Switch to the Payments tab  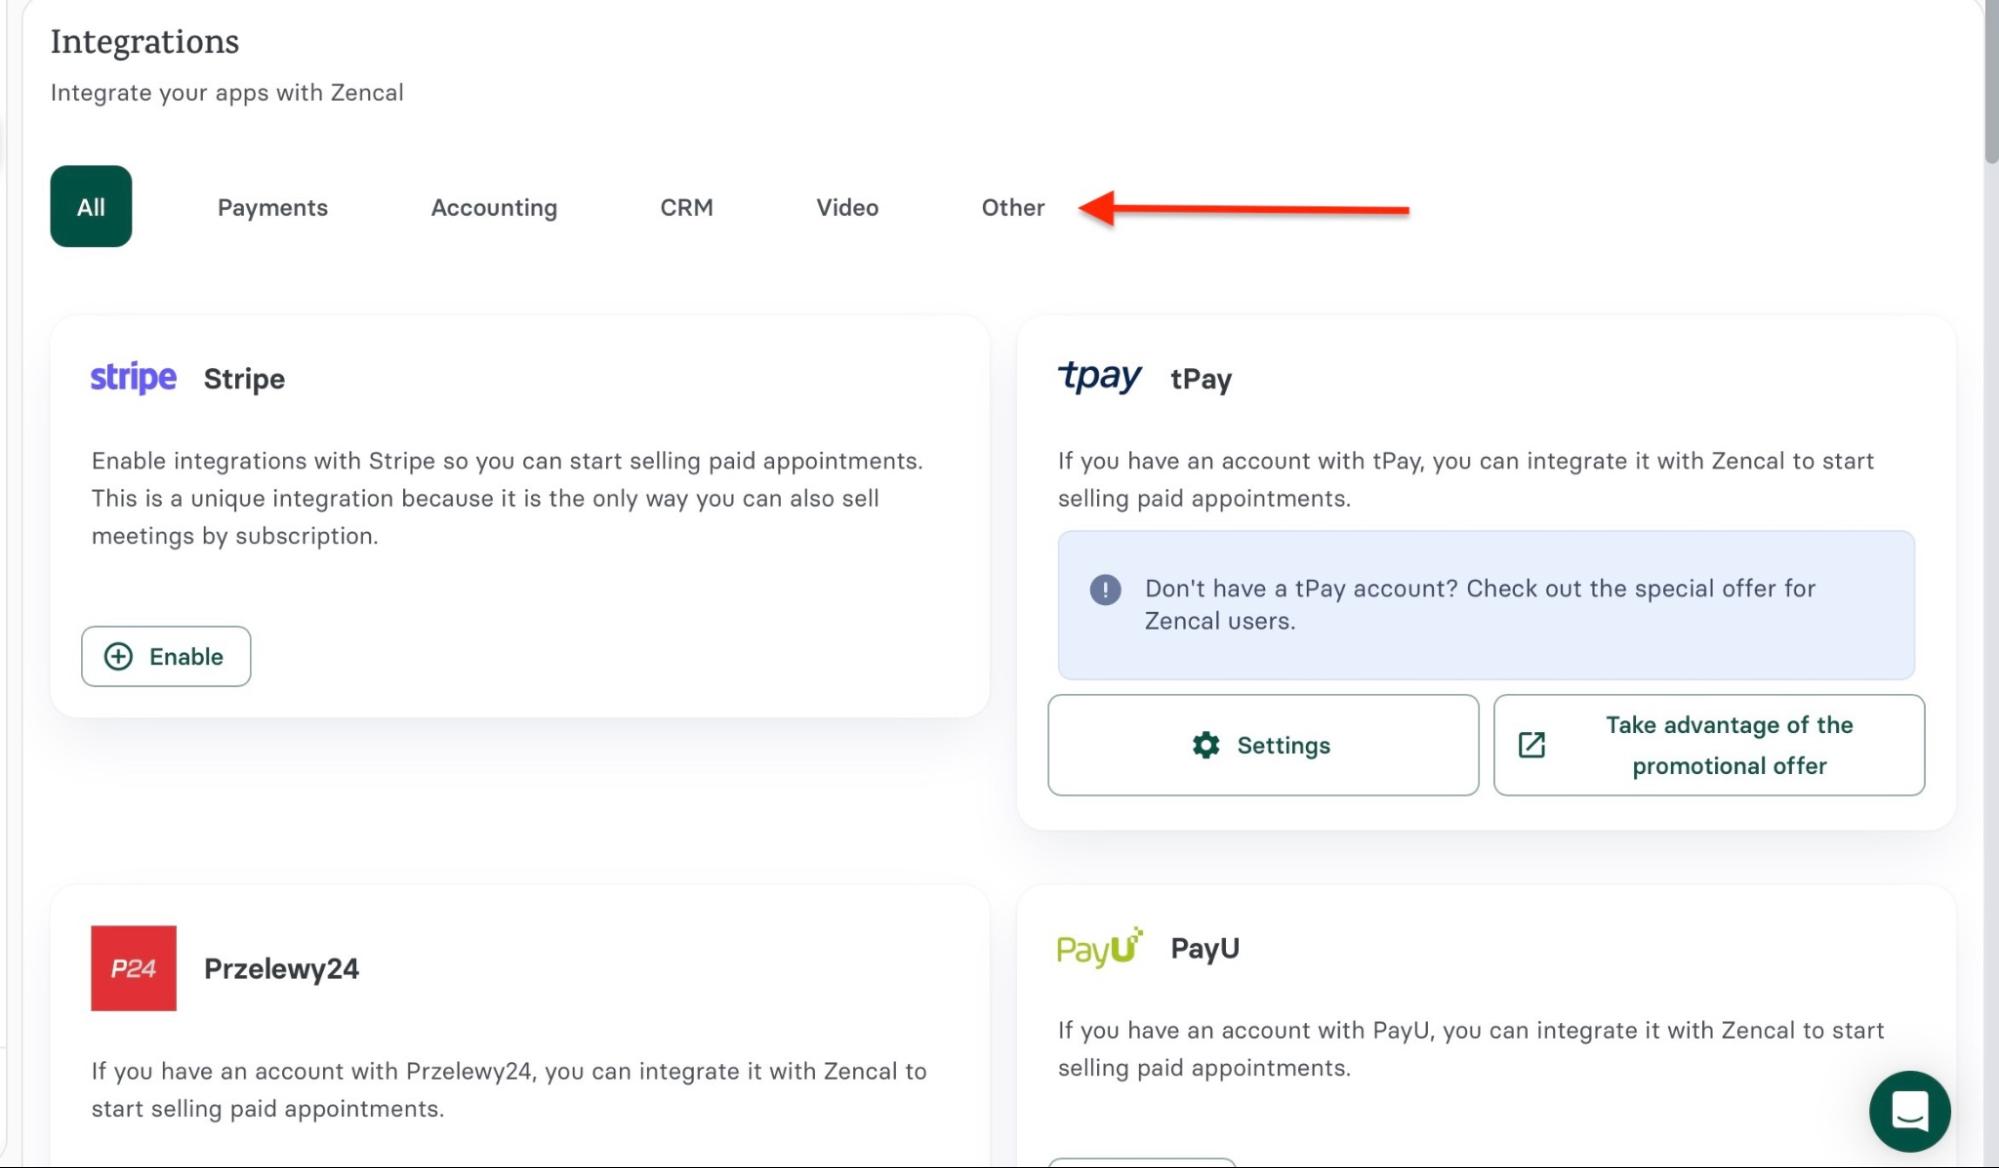click(272, 207)
